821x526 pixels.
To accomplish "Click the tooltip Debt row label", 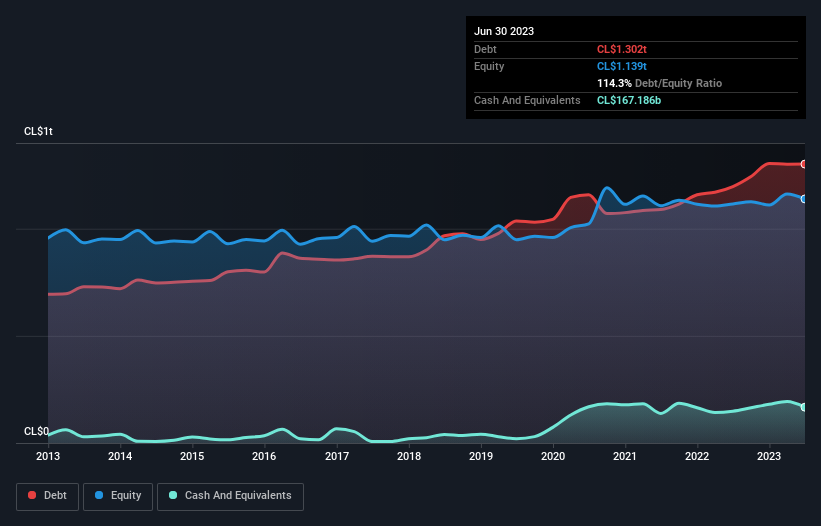I will pyautogui.click(x=485, y=49).
